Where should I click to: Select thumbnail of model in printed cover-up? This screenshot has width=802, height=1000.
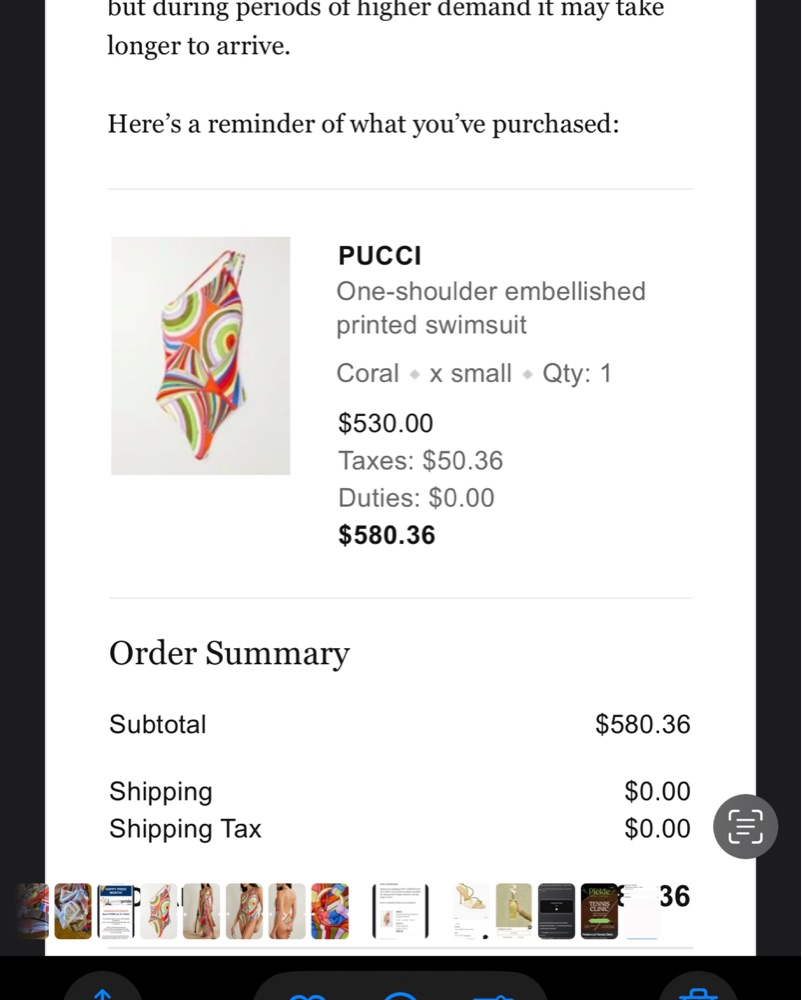click(x=201, y=911)
